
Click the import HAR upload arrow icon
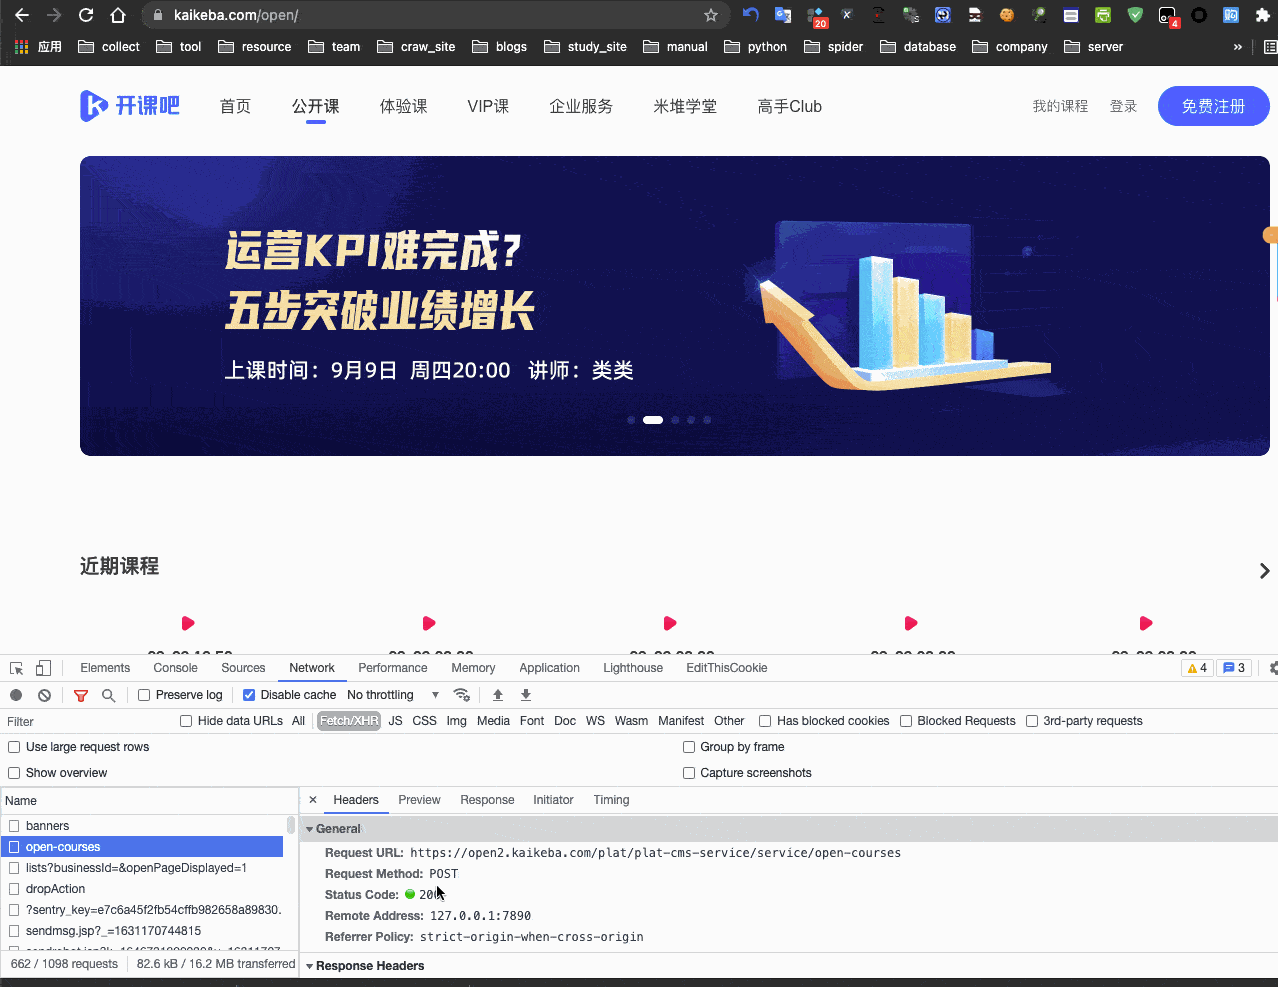click(498, 695)
